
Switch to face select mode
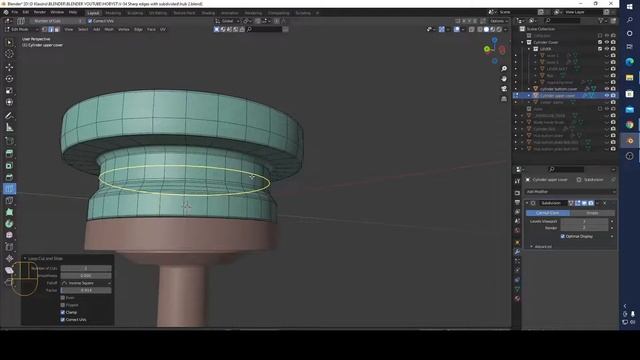(57, 29)
